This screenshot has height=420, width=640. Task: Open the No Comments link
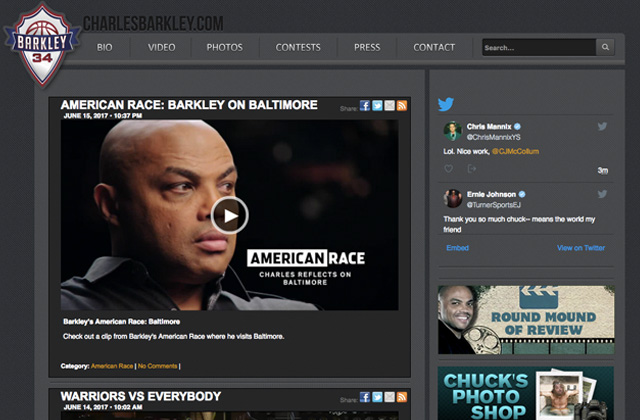click(158, 366)
